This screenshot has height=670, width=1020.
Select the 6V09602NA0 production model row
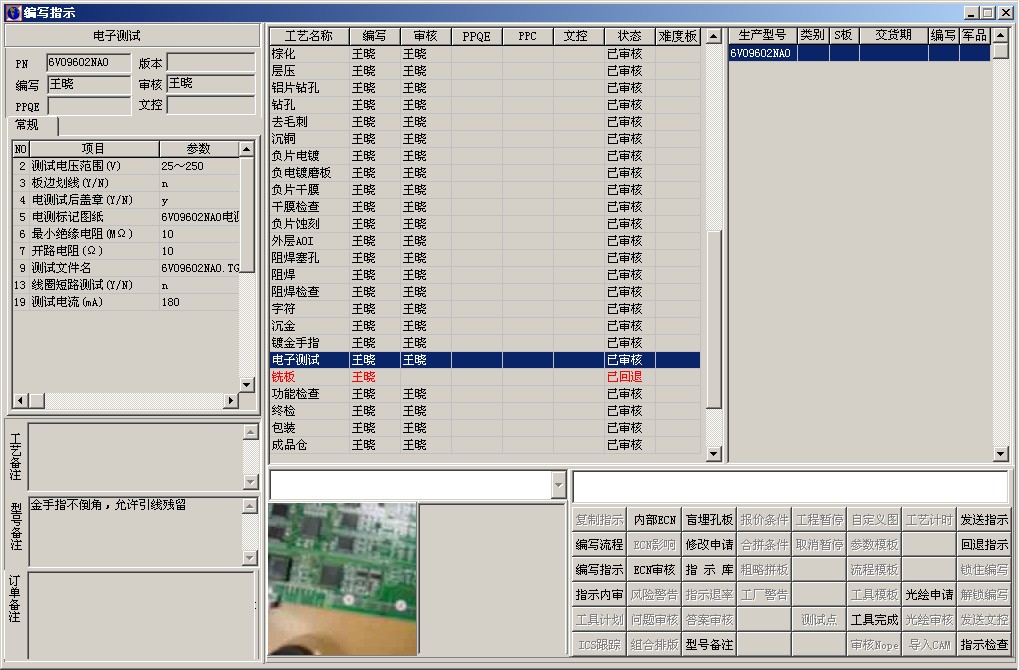coord(859,53)
